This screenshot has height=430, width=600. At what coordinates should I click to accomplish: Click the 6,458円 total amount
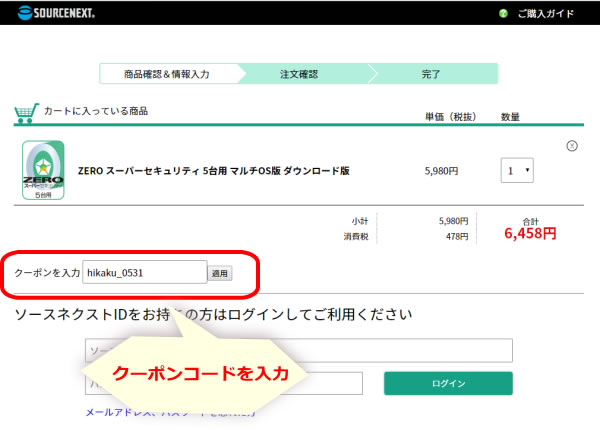coord(530,233)
